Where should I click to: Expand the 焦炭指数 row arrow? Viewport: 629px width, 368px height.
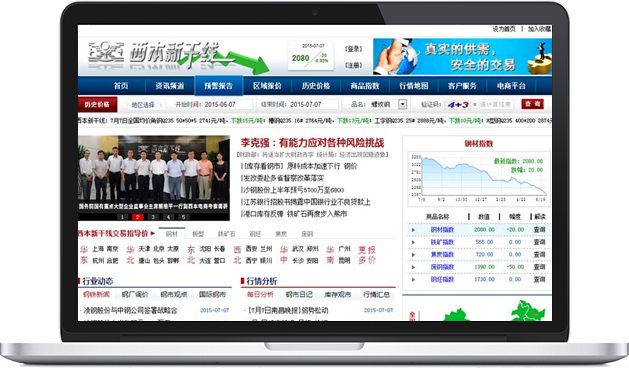[x=413, y=255]
